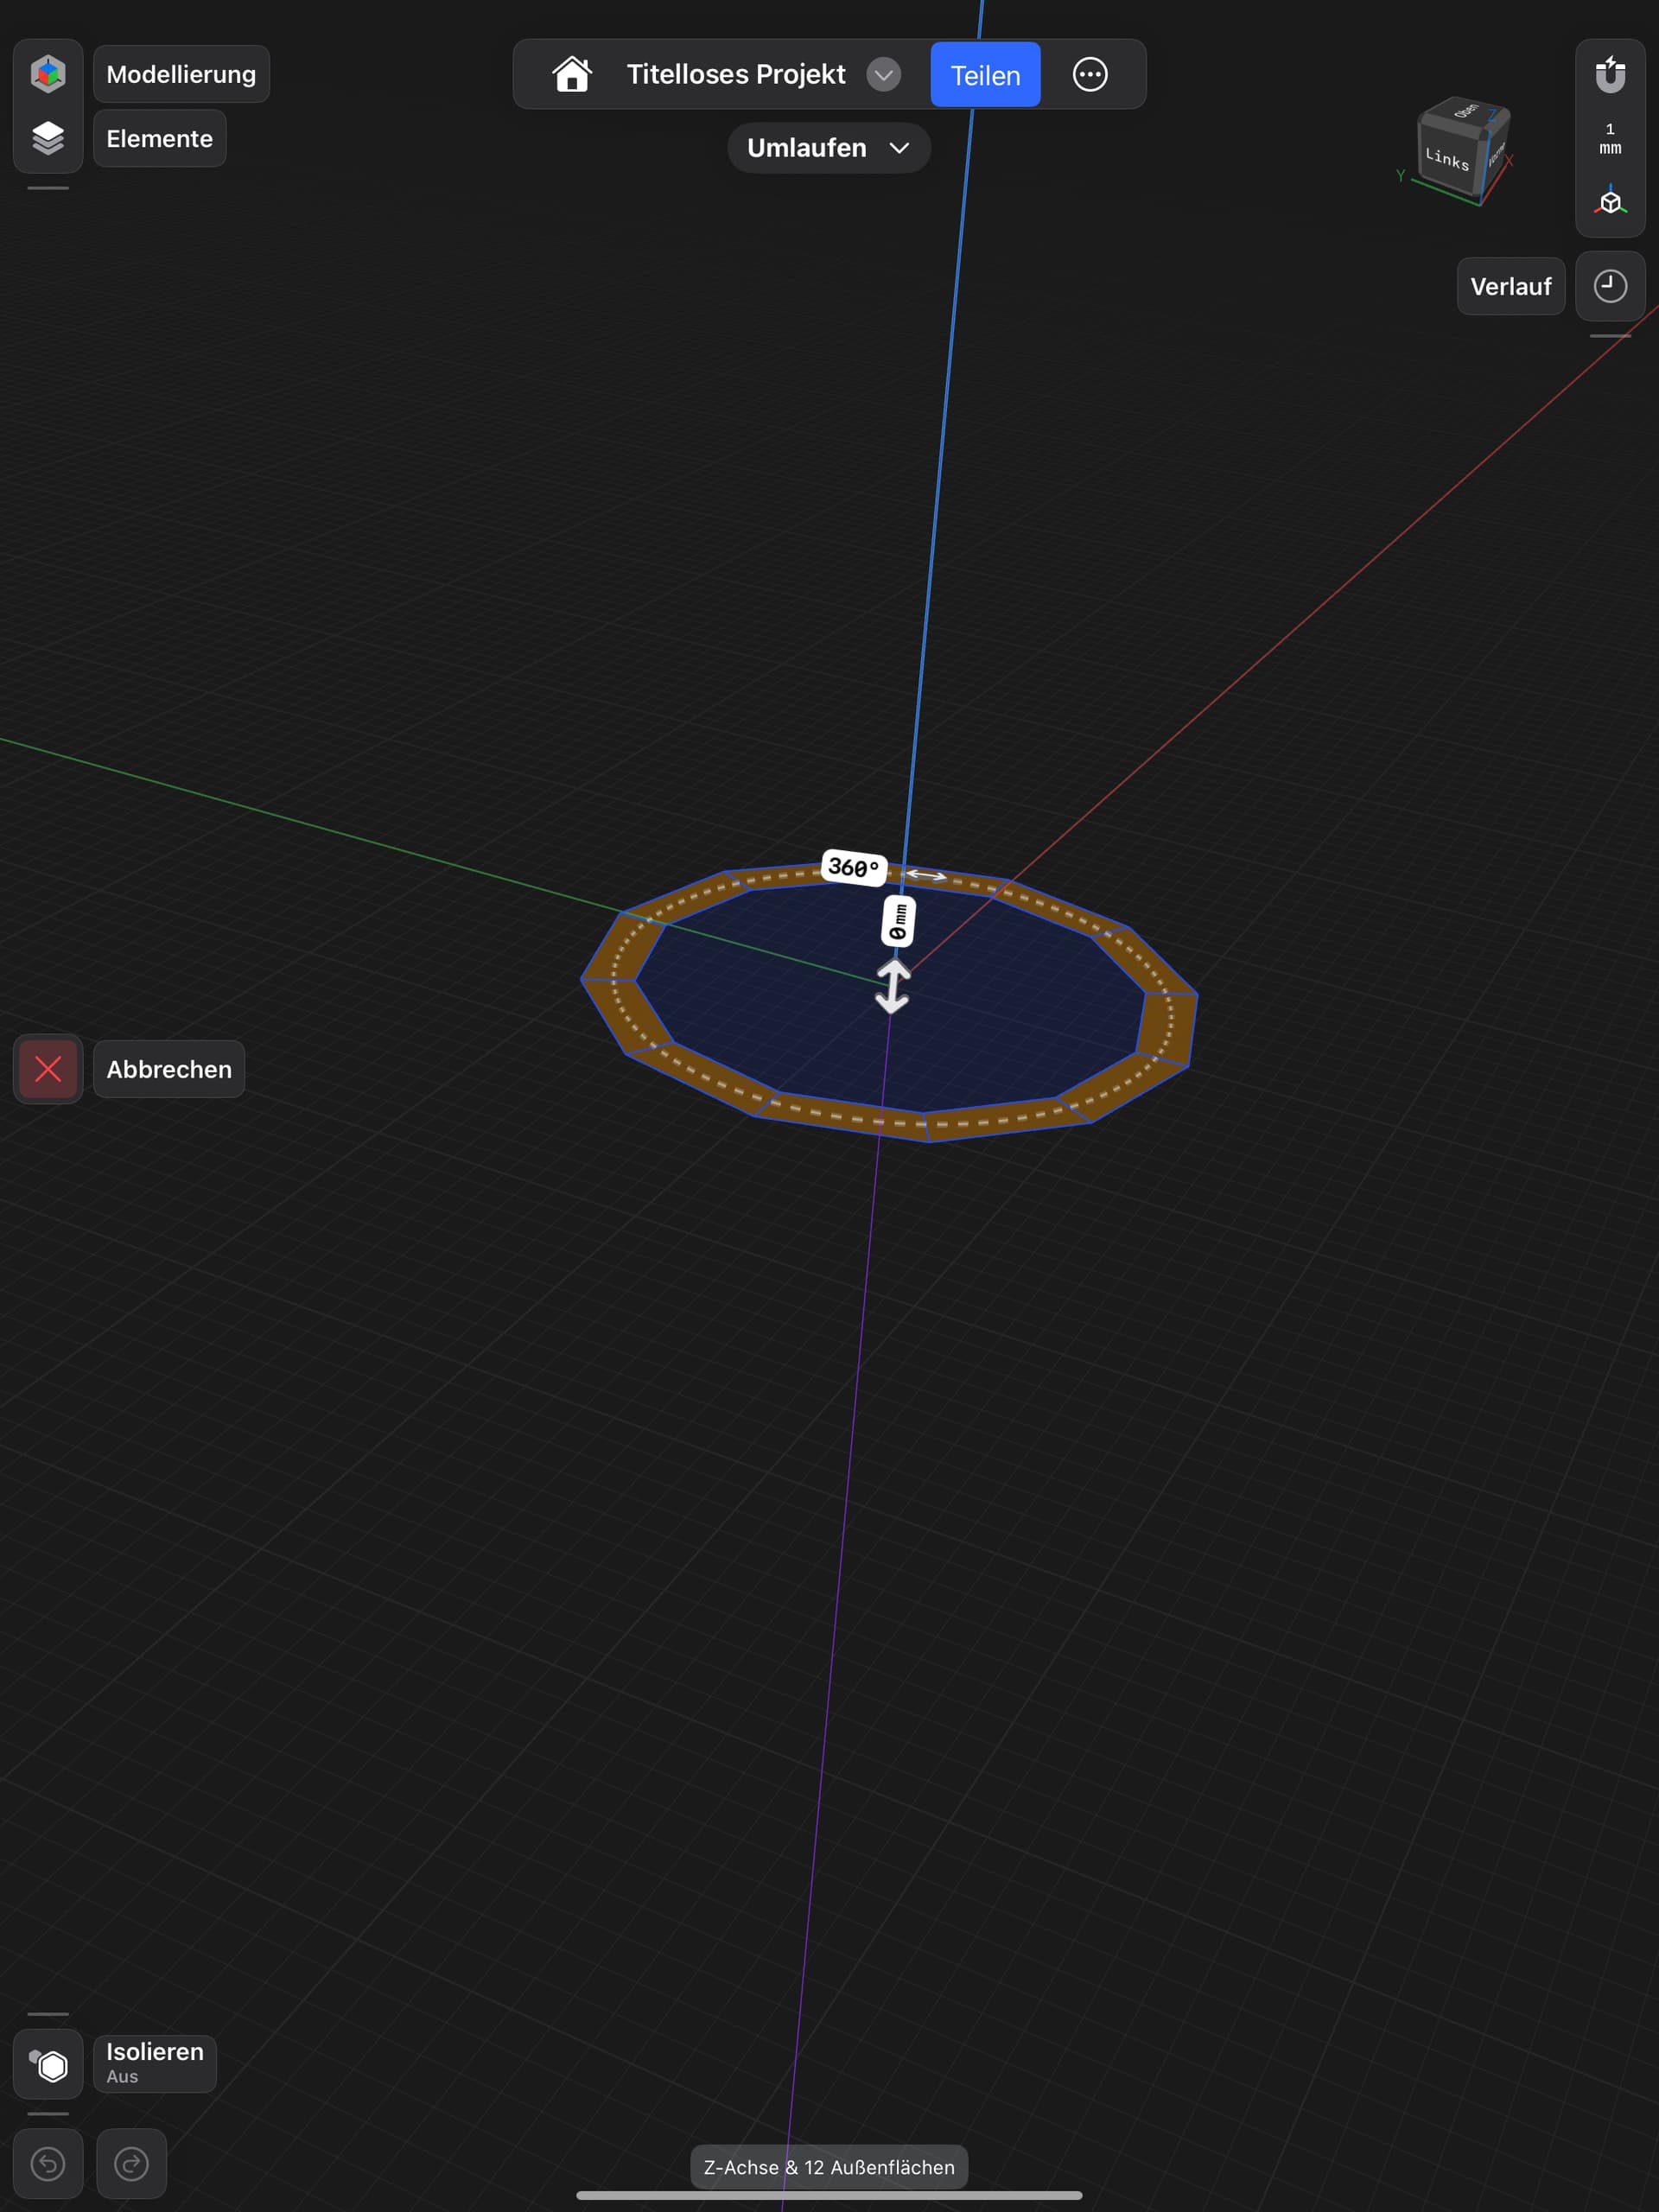Click the Teilen share button
Screen dimensions: 1659x2212
[984, 75]
